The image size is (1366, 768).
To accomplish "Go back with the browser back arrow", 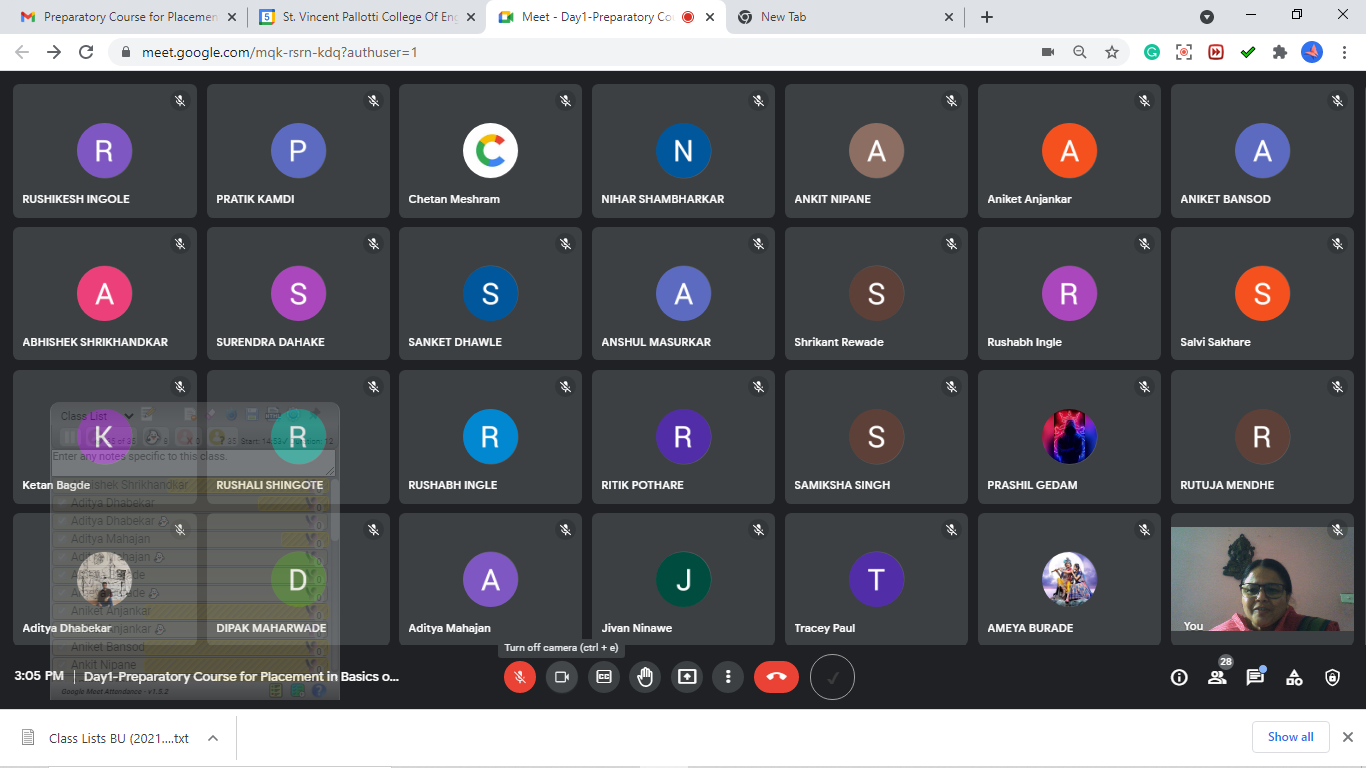I will (22, 52).
